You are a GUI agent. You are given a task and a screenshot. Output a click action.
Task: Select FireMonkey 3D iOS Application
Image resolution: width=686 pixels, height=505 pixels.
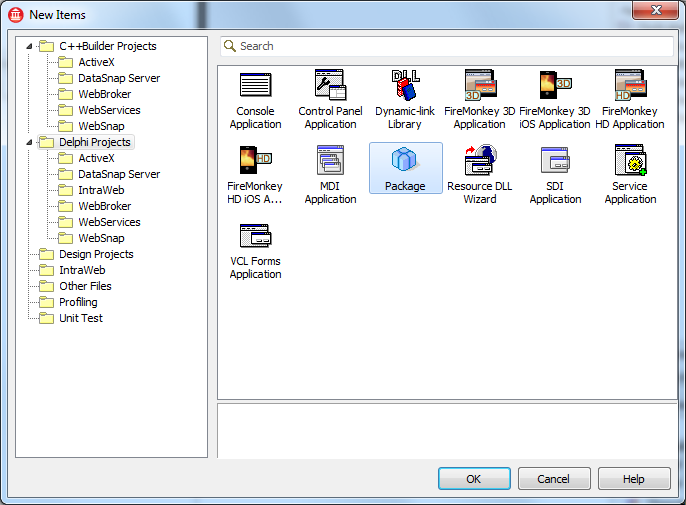pos(555,100)
